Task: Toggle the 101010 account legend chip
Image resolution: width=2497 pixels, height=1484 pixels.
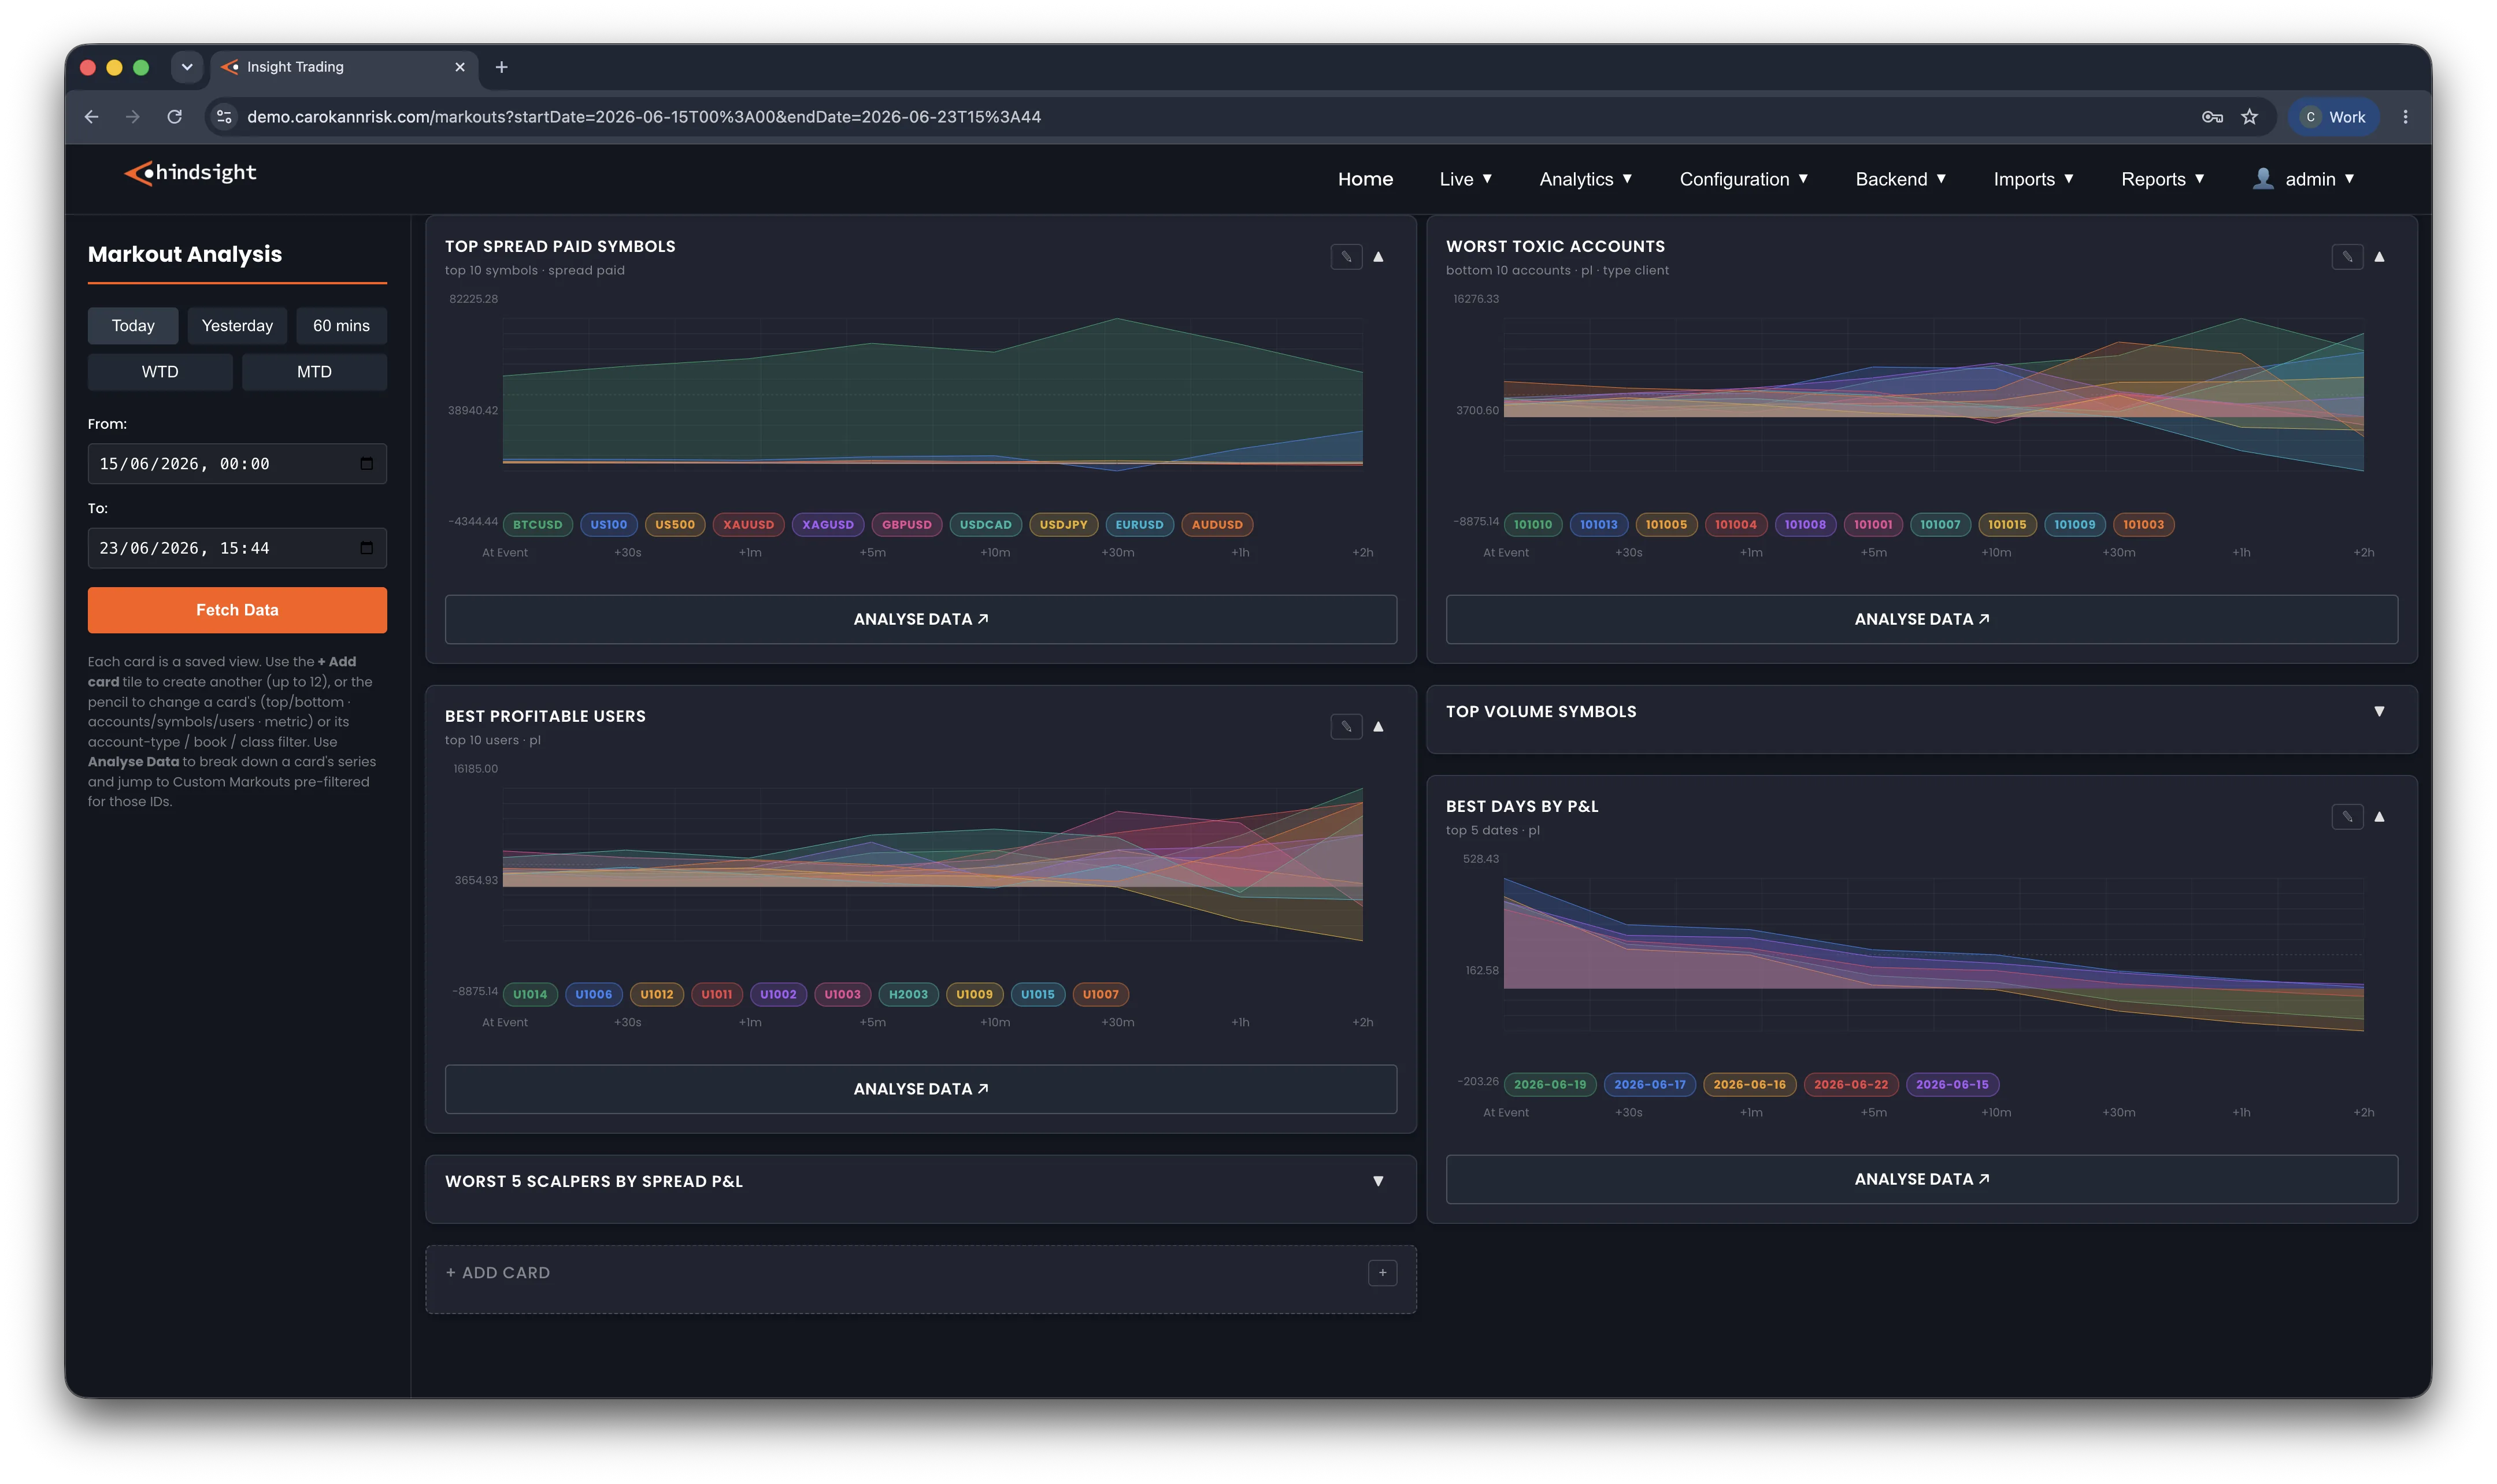Action: pos(1532,525)
